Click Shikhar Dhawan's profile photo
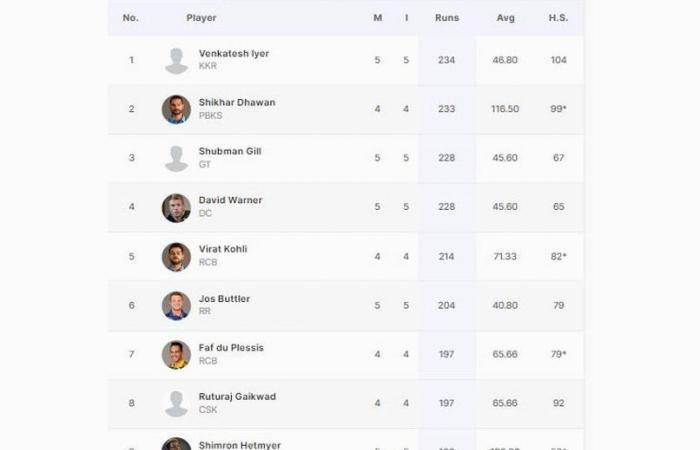This screenshot has width=700, height=450. pyautogui.click(x=176, y=109)
